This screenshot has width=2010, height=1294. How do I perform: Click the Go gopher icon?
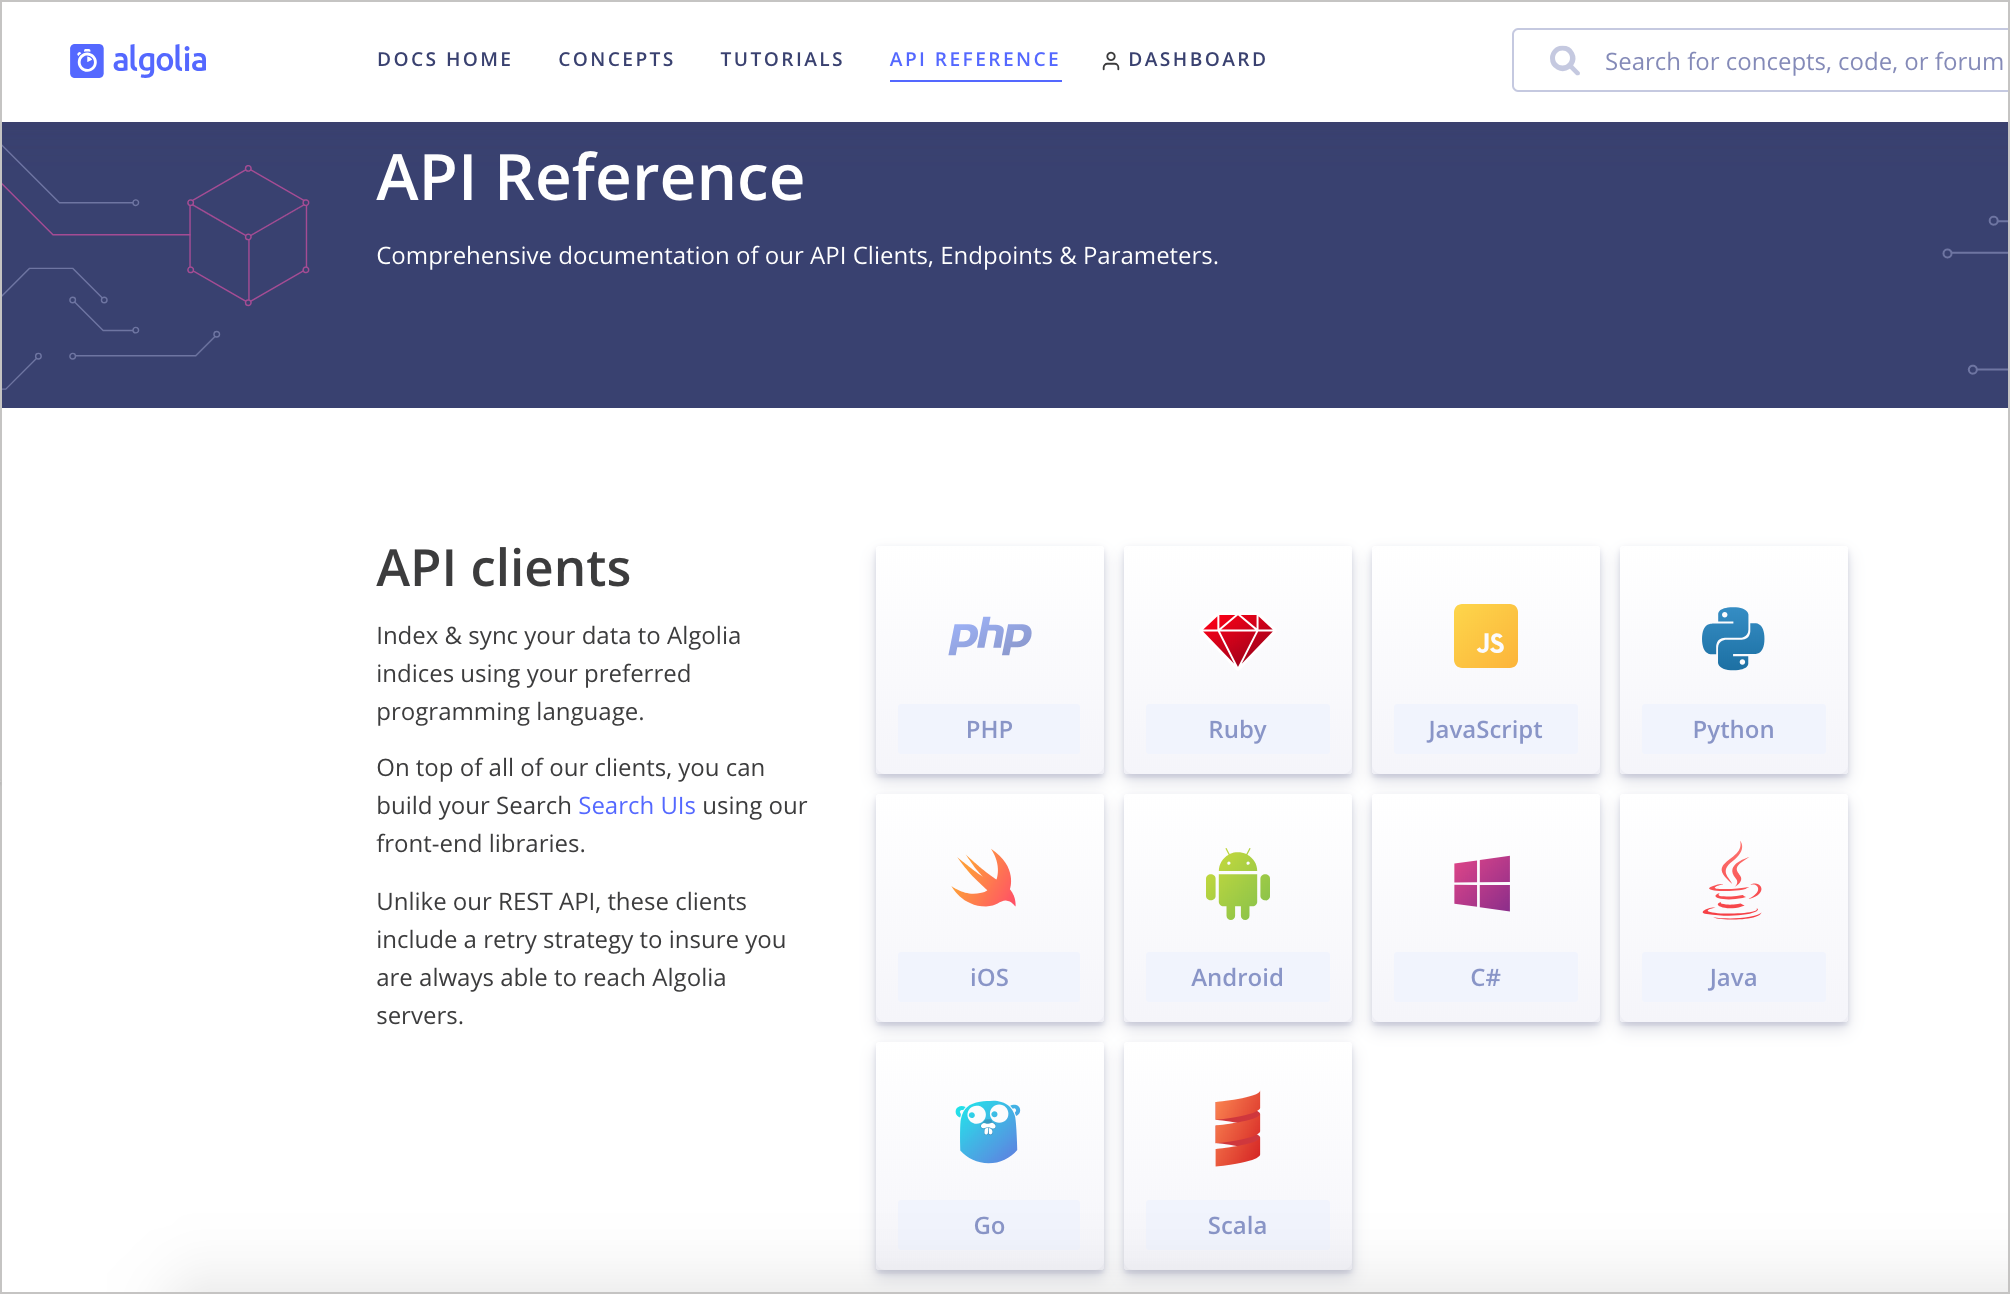988,1131
